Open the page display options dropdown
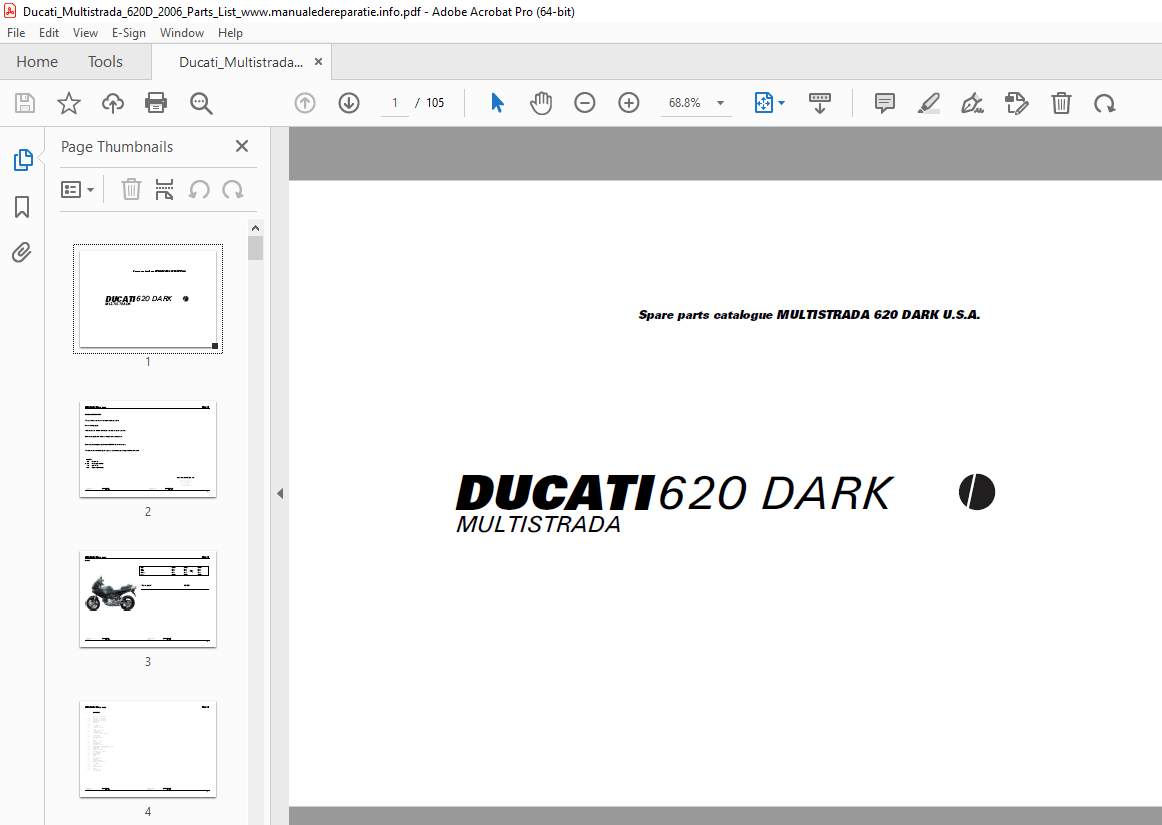The image size is (1162, 825). pos(781,102)
